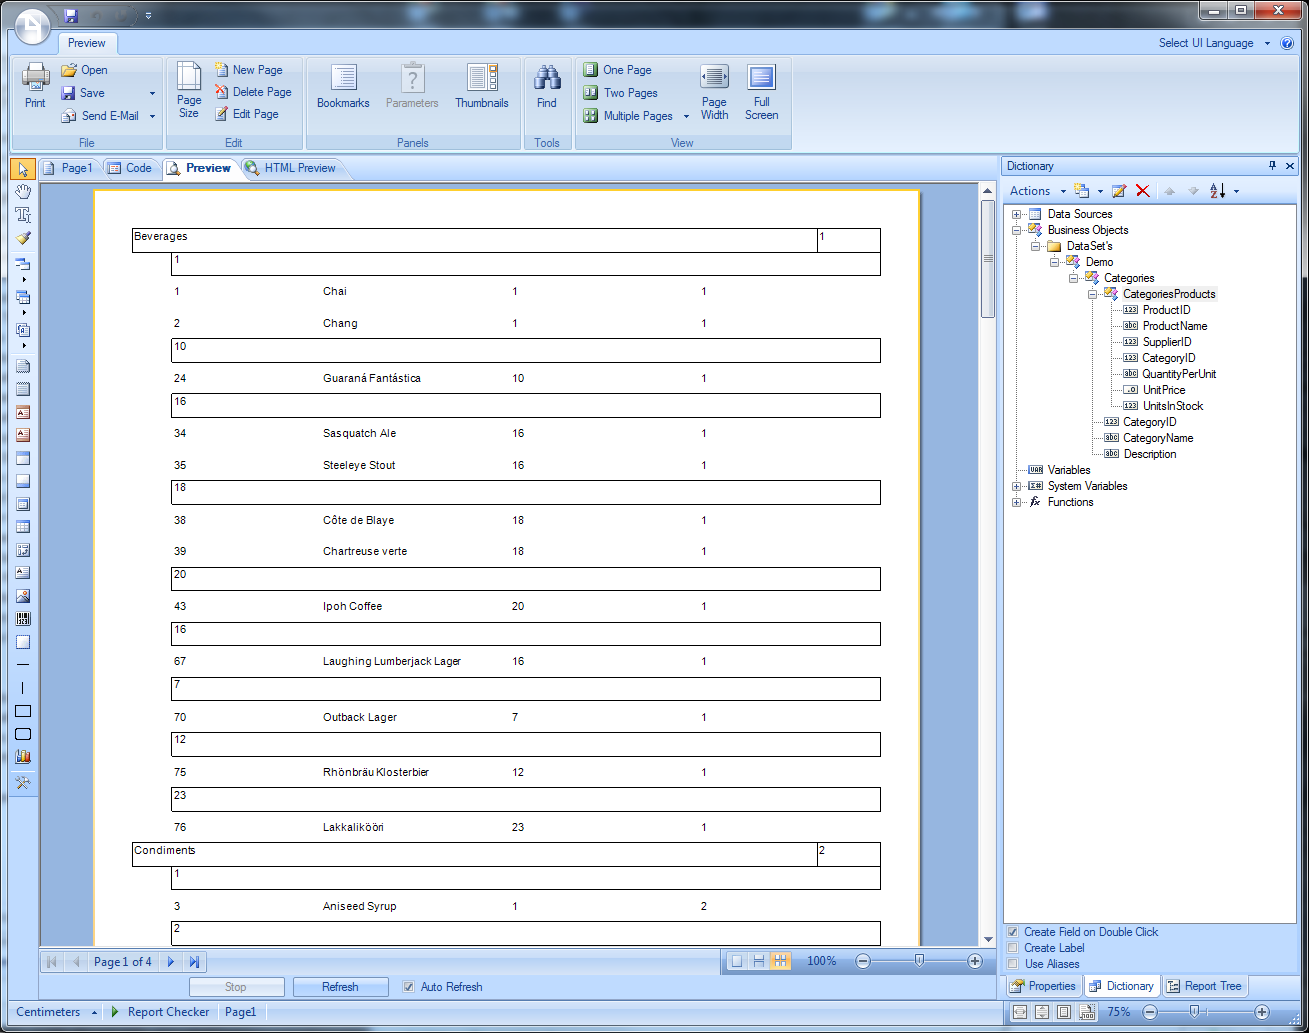Select the Text editor tool
This screenshot has height=1033, width=1309.
[23, 215]
